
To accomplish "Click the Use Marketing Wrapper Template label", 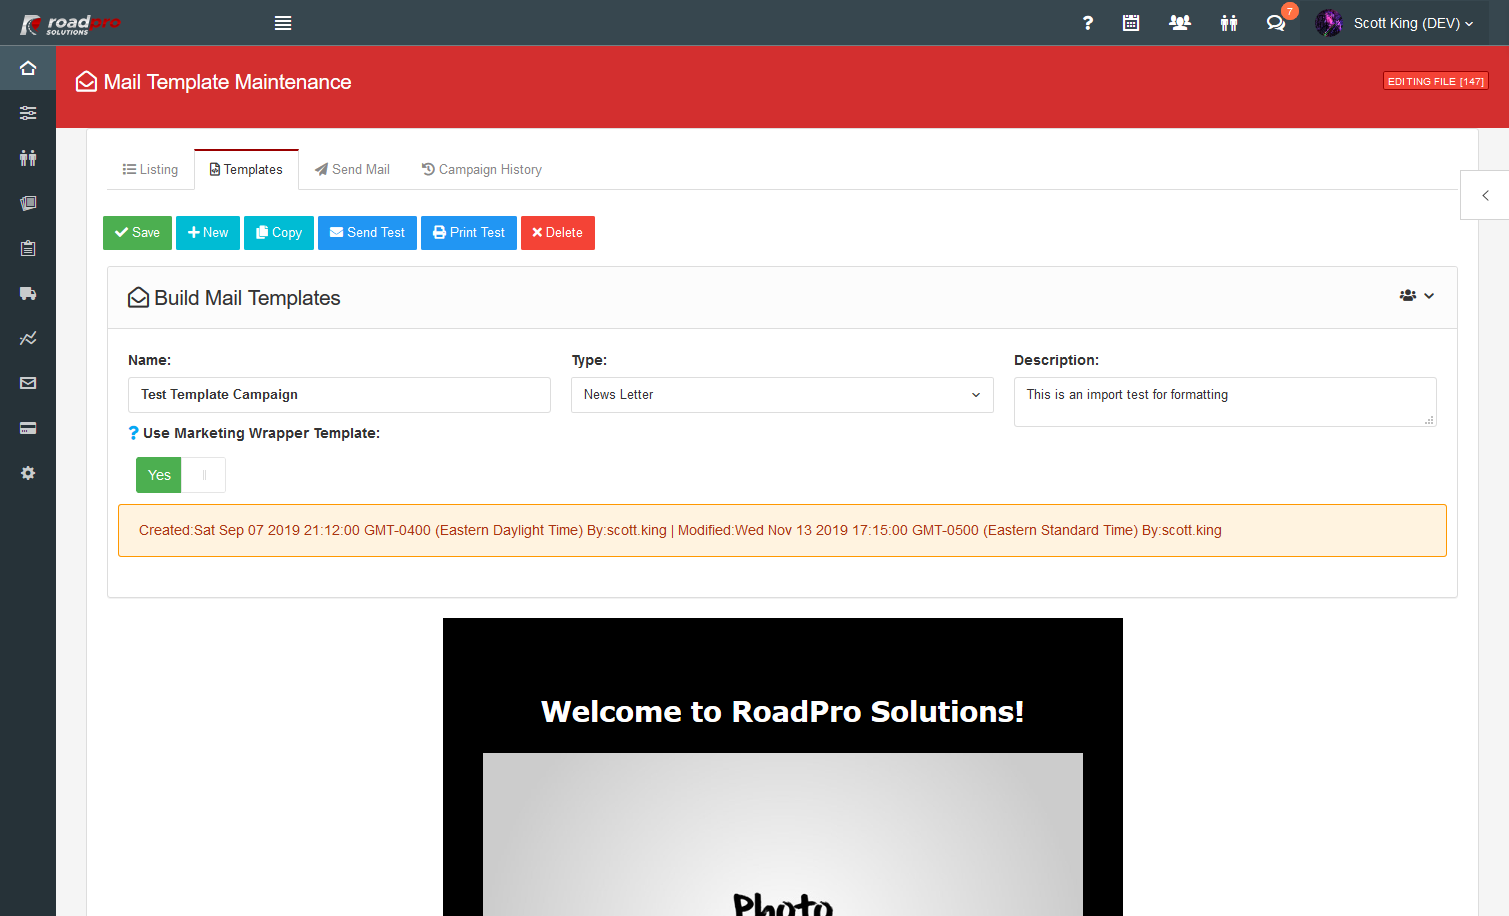I will (x=261, y=433).
